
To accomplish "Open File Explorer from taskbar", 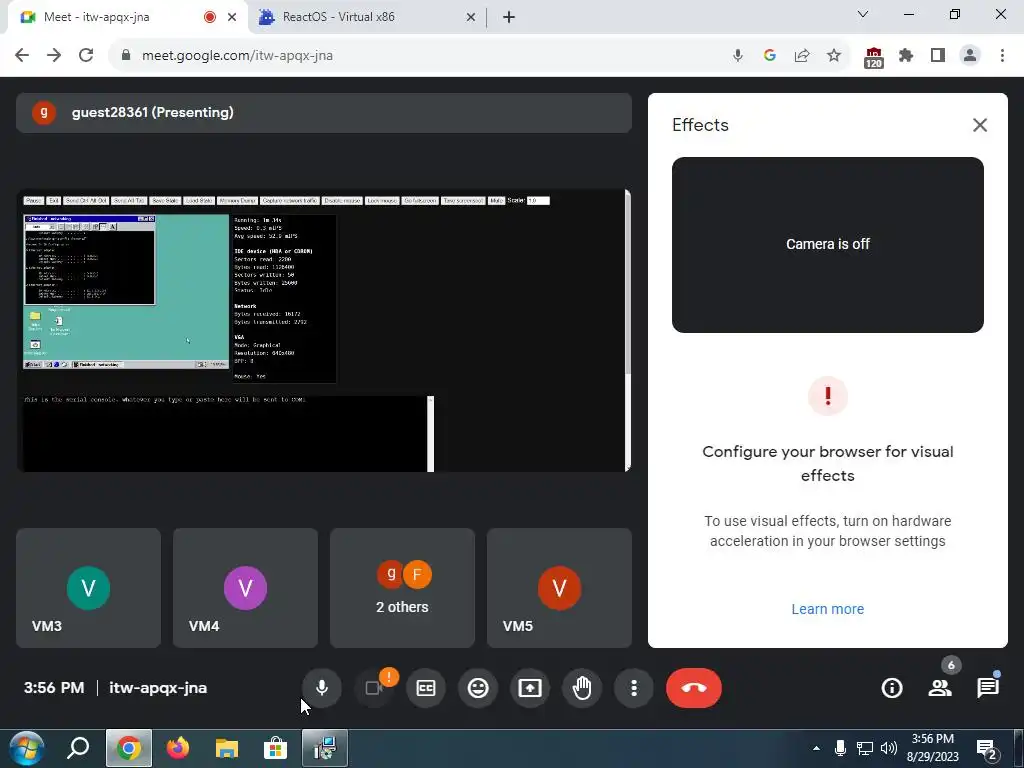I will pyautogui.click(x=227, y=748).
